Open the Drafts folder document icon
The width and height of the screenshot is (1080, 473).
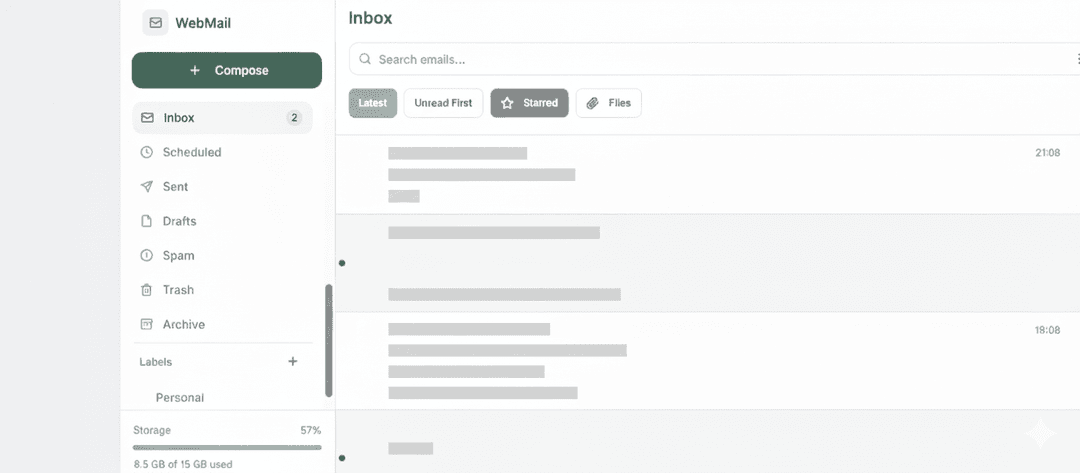[147, 221]
